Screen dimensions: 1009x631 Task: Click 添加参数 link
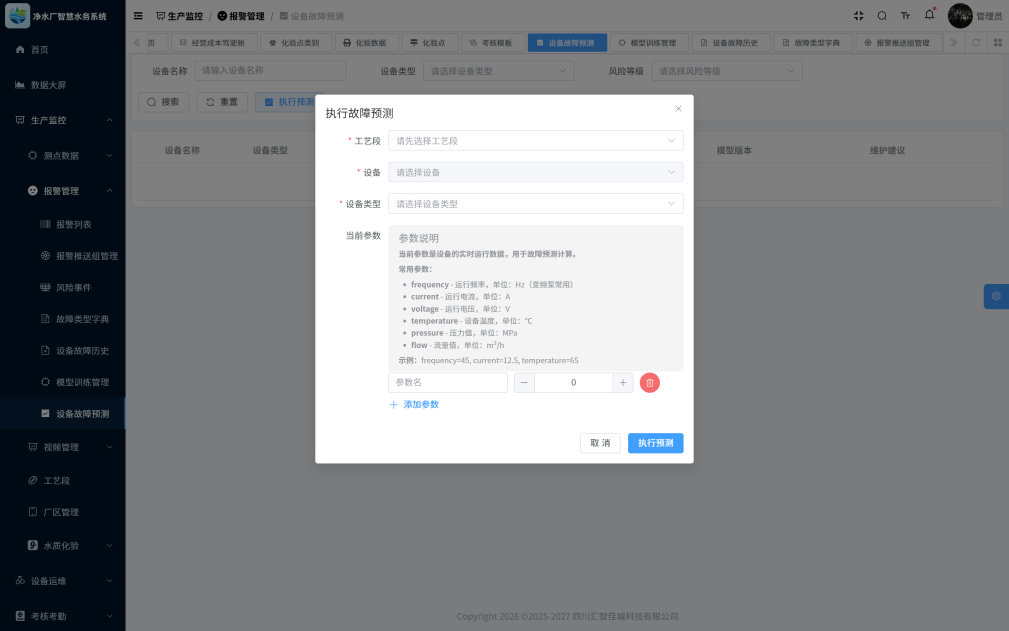point(414,405)
